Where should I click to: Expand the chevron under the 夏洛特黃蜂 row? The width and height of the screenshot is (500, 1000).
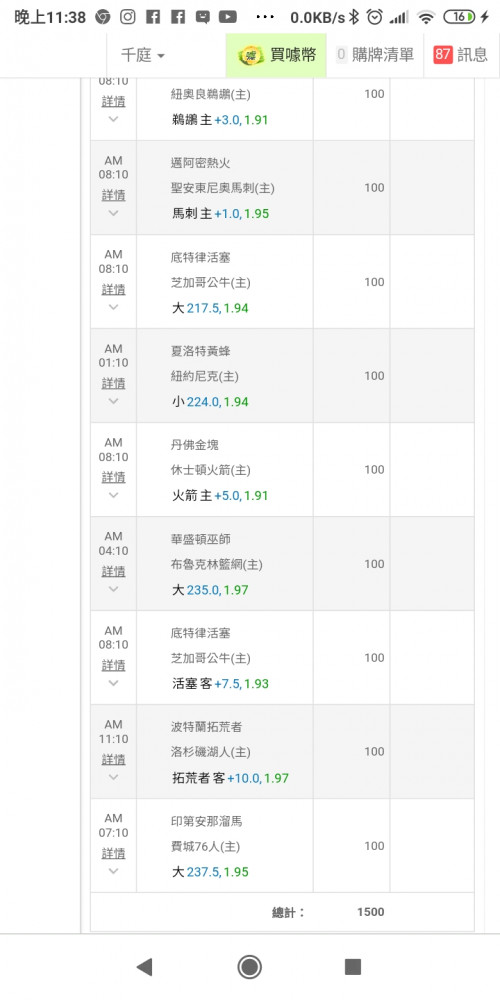click(x=113, y=401)
